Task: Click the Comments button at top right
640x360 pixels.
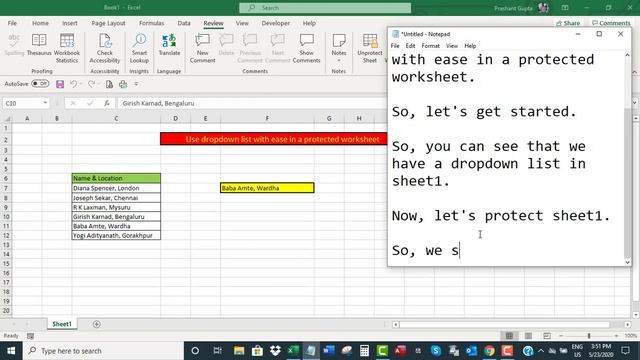Action: pos(611,23)
